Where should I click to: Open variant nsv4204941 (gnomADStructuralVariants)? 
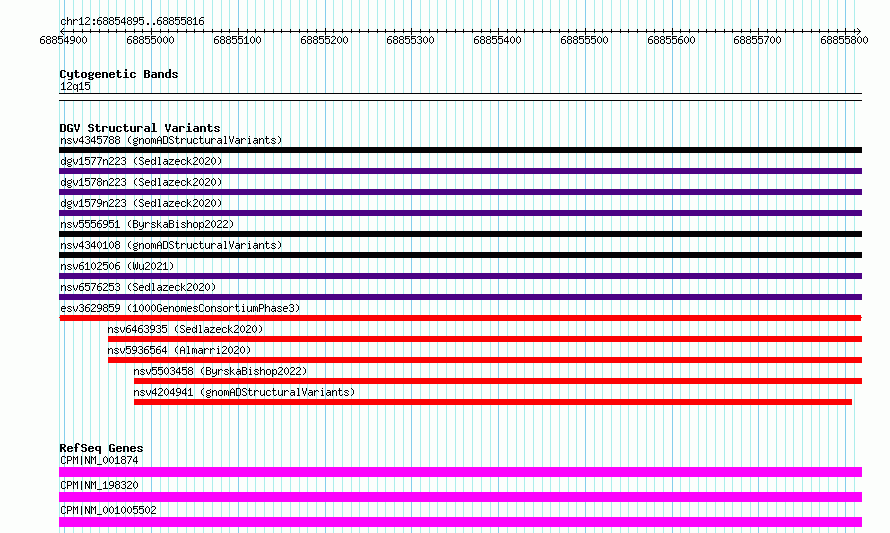coord(244,392)
